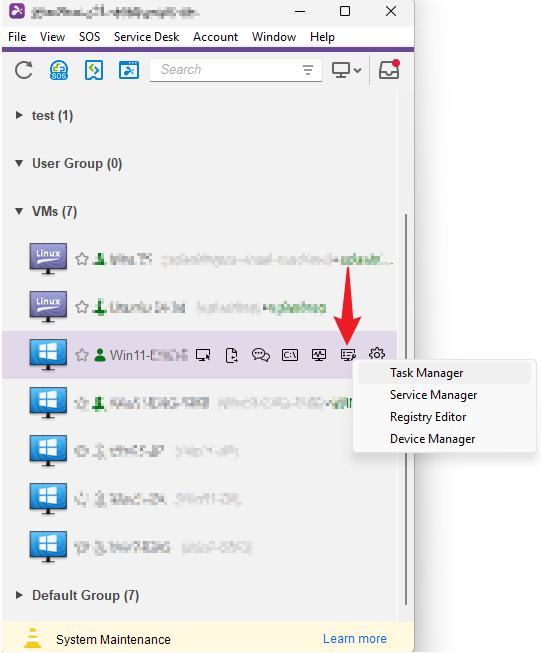This screenshot has width=541, height=653.
Task: Click the refresh icon in the toolbar
Action: [24, 70]
